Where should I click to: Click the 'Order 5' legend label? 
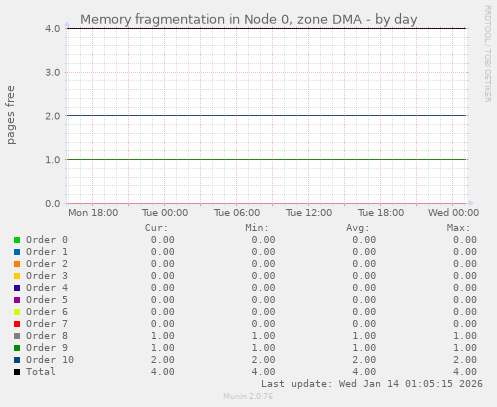[x=47, y=300]
